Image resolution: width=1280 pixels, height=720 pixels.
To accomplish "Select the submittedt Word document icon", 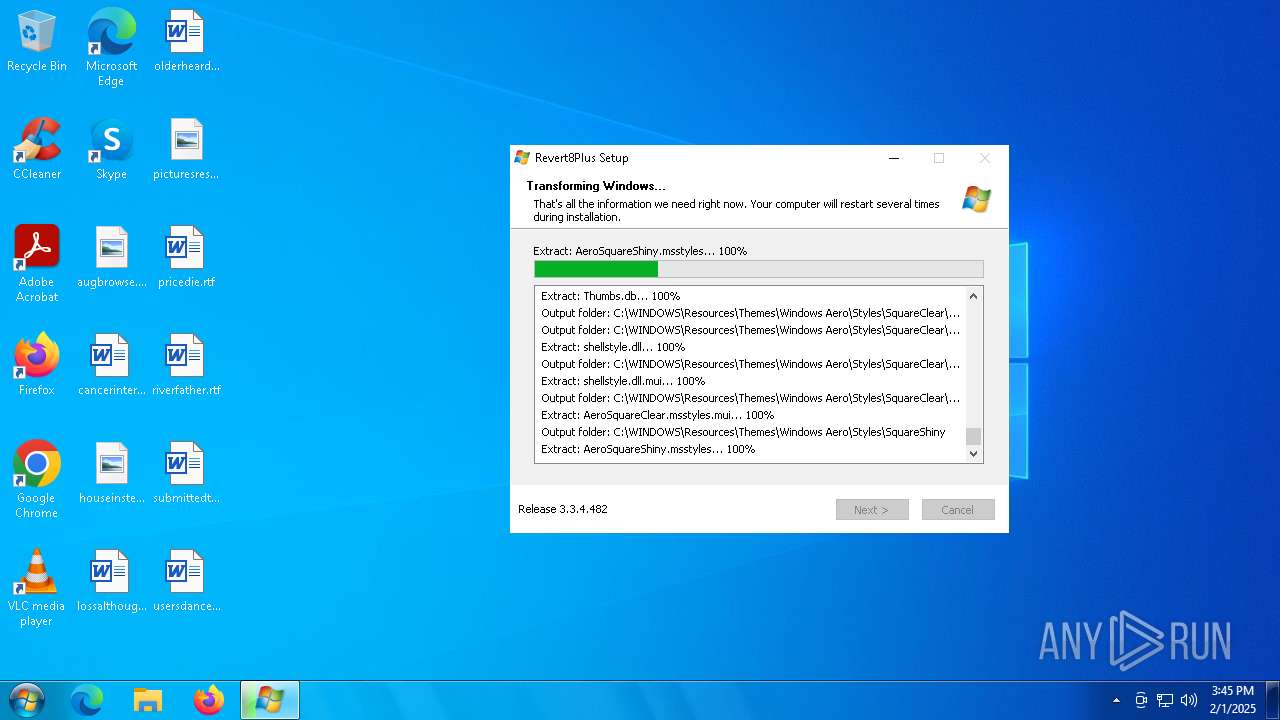I will tap(186, 474).
